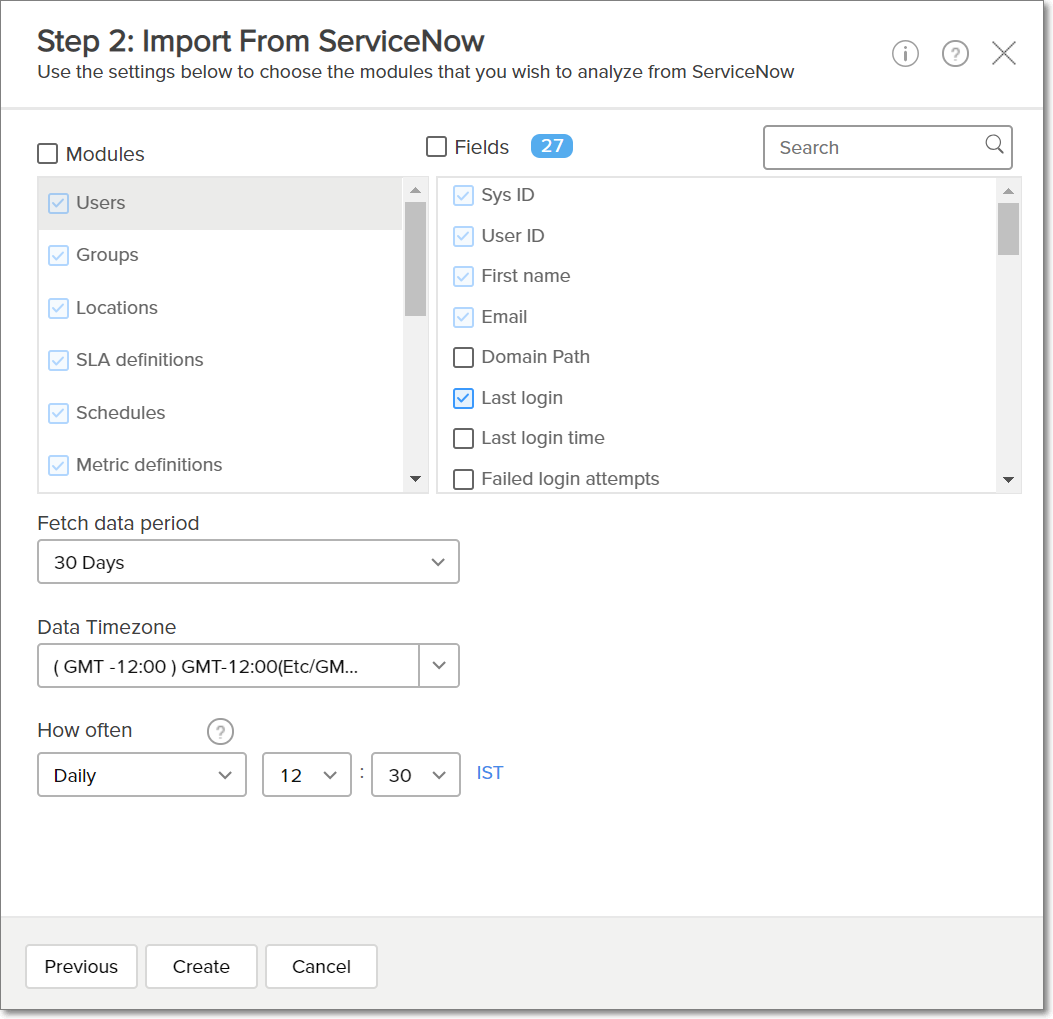1053x1019 pixels.
Task: Click the Modules list scroll down arrow
Action: pos(416,479)
